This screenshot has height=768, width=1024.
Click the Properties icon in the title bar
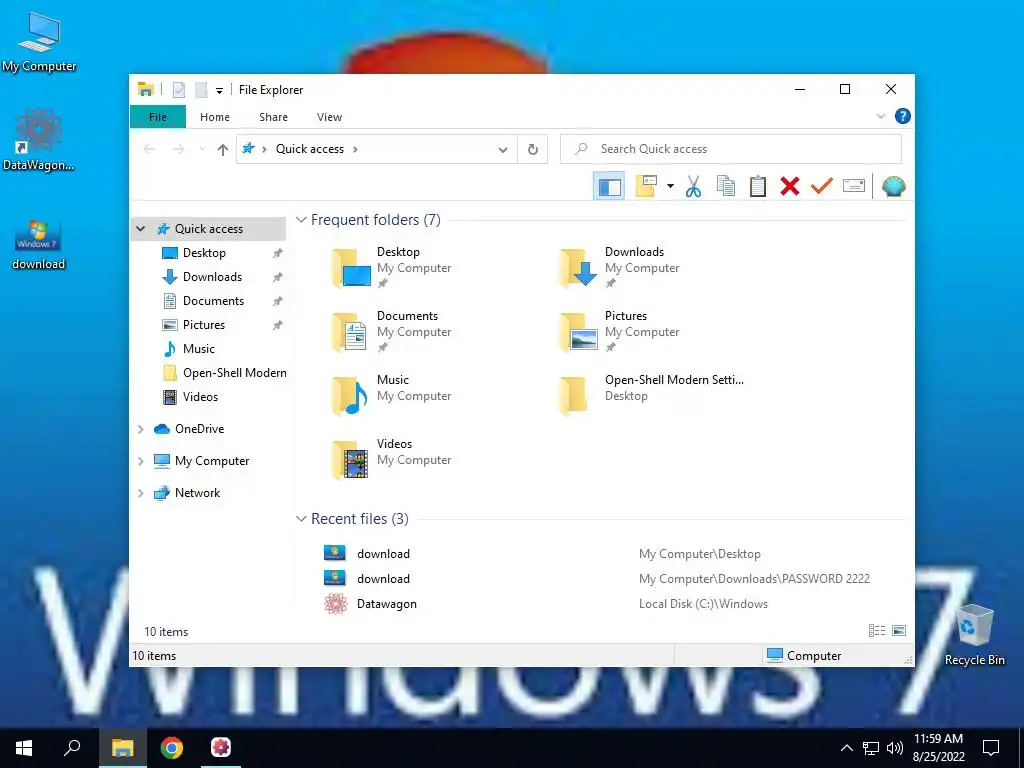179,89
